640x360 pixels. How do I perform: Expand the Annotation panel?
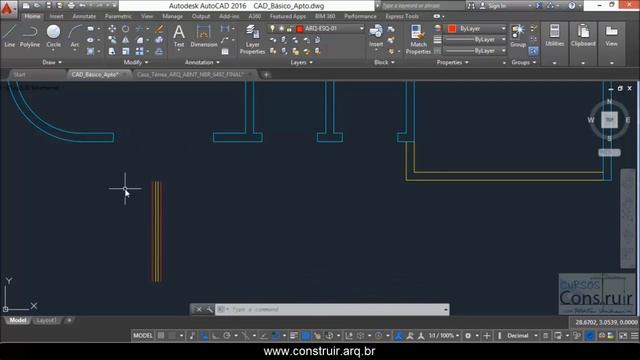click(202, 62)
